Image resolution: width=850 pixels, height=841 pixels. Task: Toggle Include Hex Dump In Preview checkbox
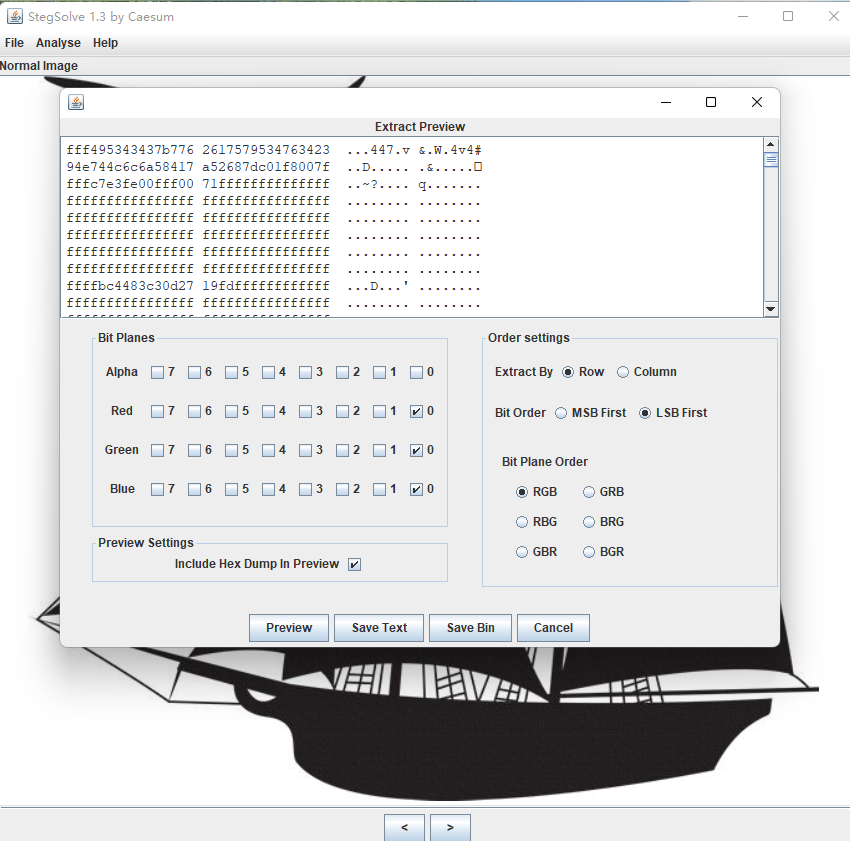pyautogui.click(x=355, y=564)
